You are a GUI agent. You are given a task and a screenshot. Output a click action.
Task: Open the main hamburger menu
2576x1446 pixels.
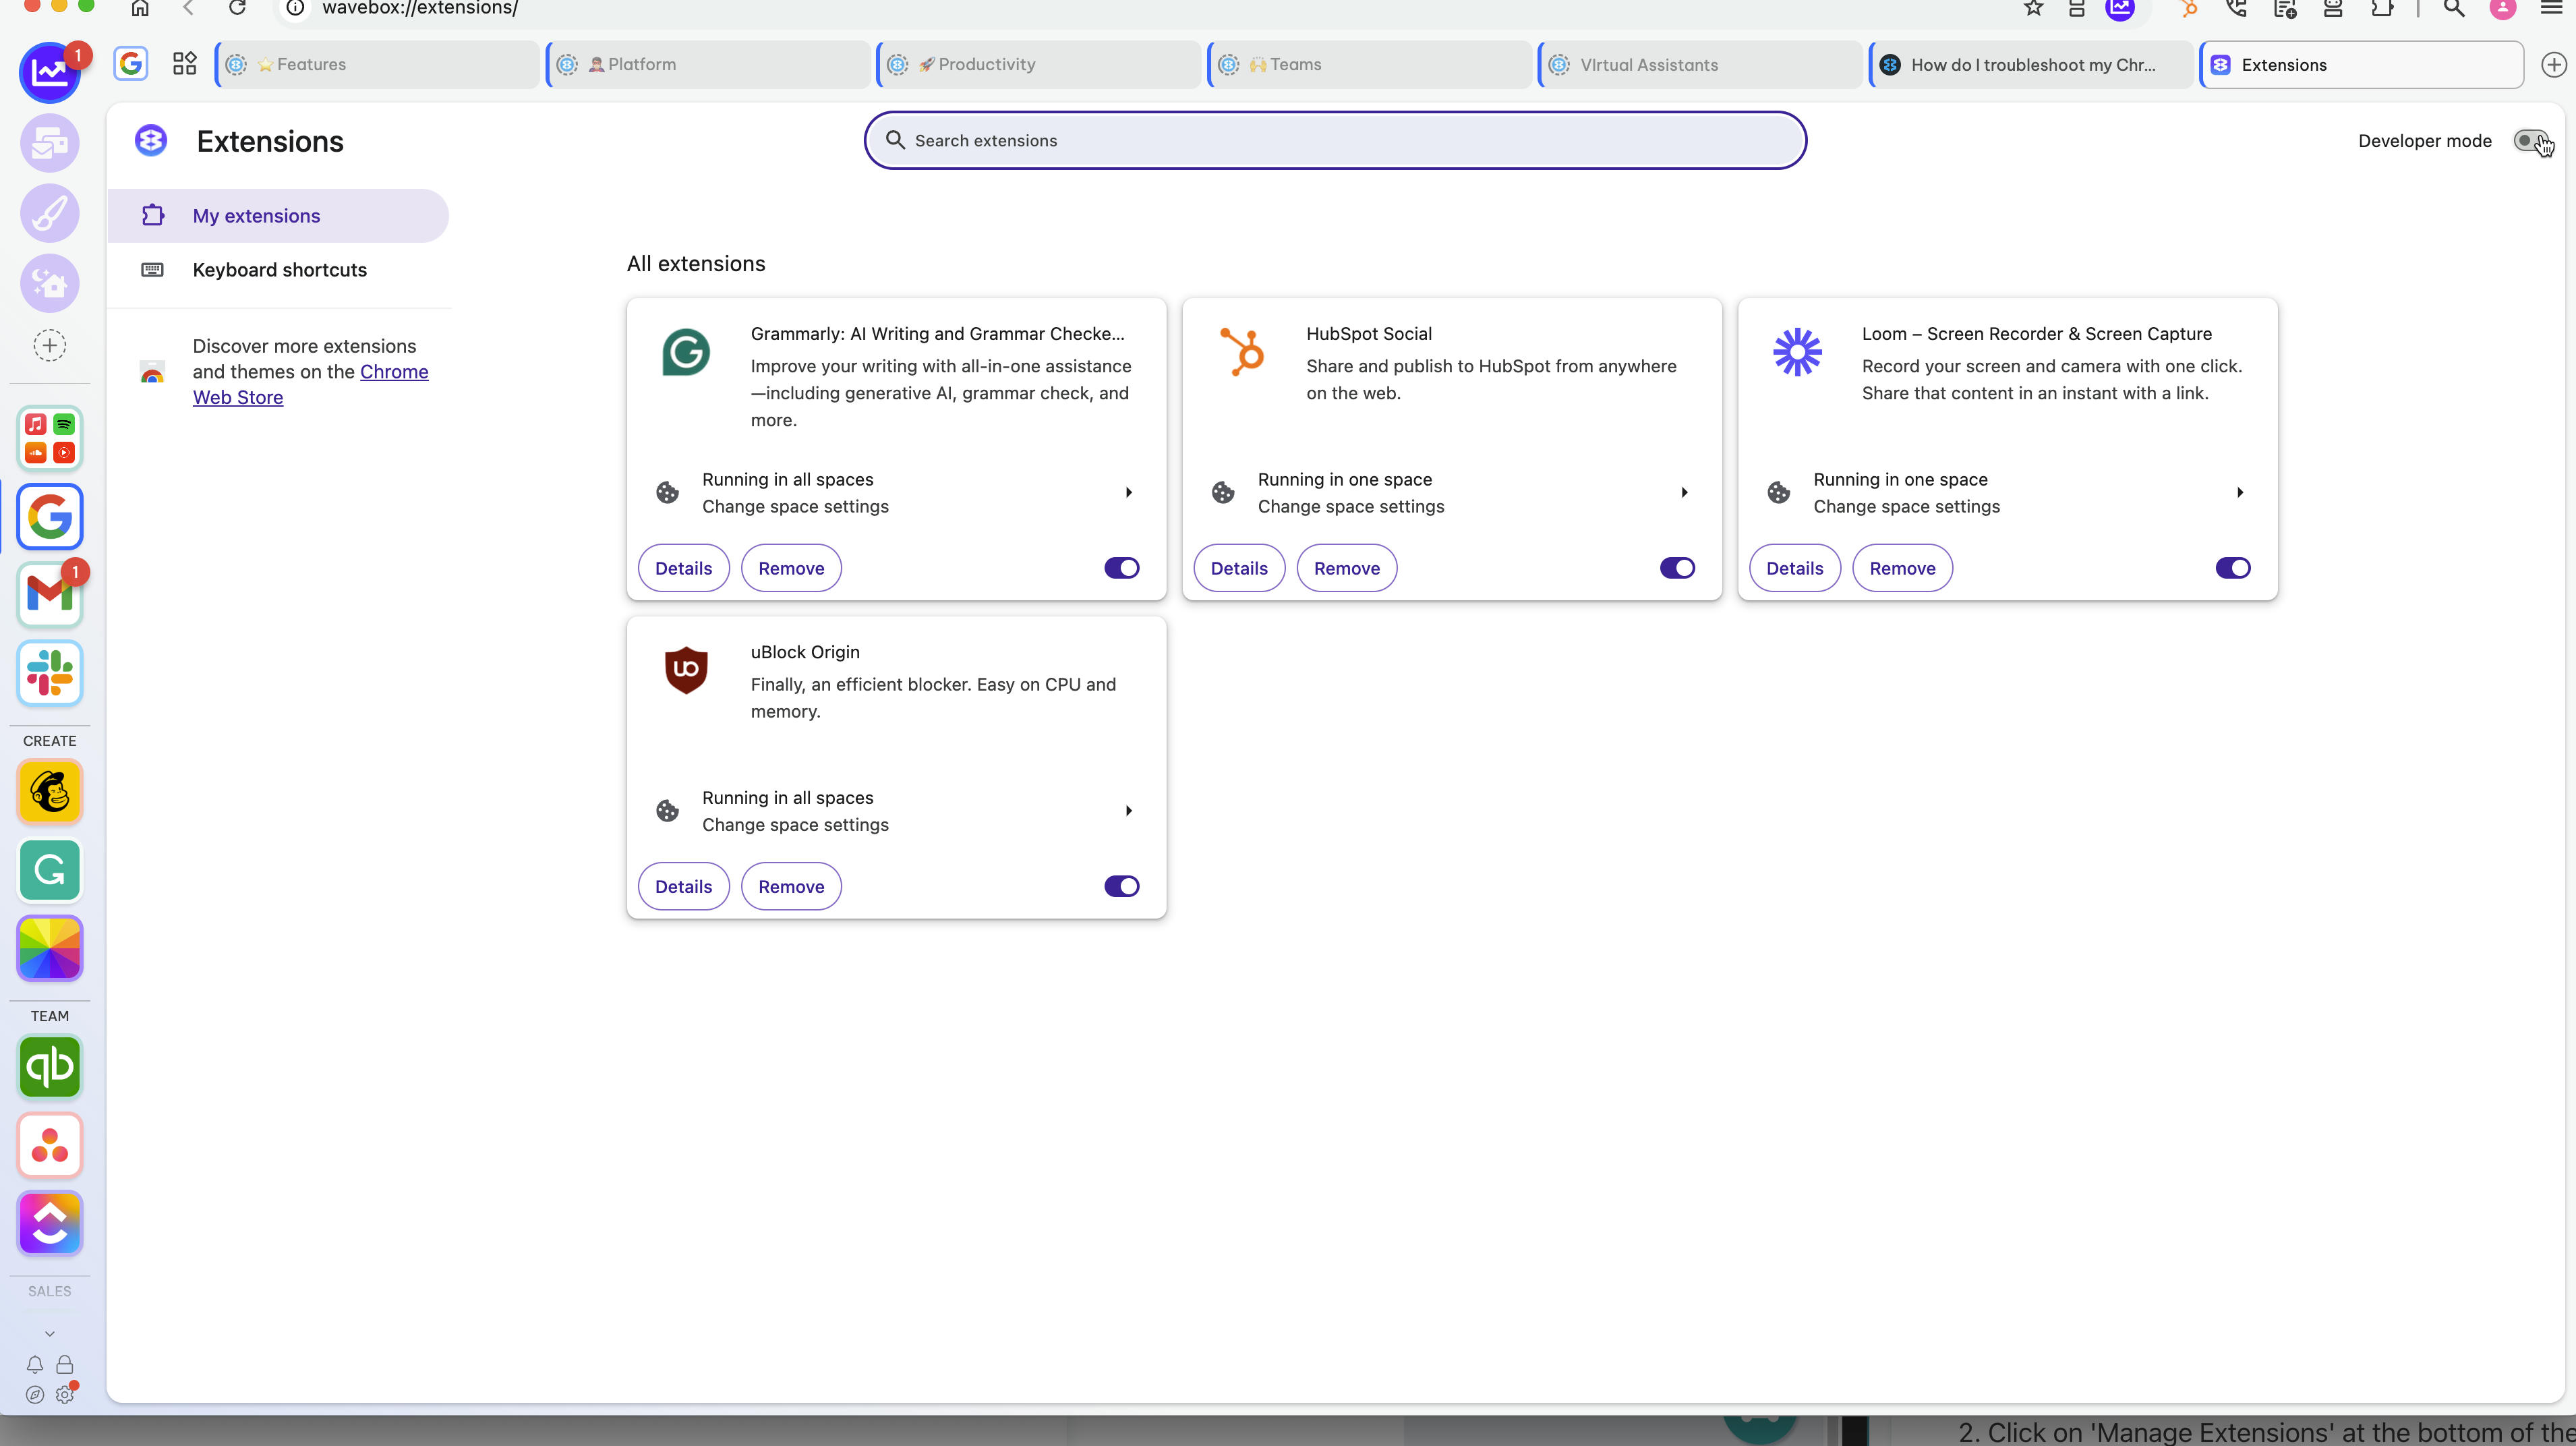tap(2551, 8)
